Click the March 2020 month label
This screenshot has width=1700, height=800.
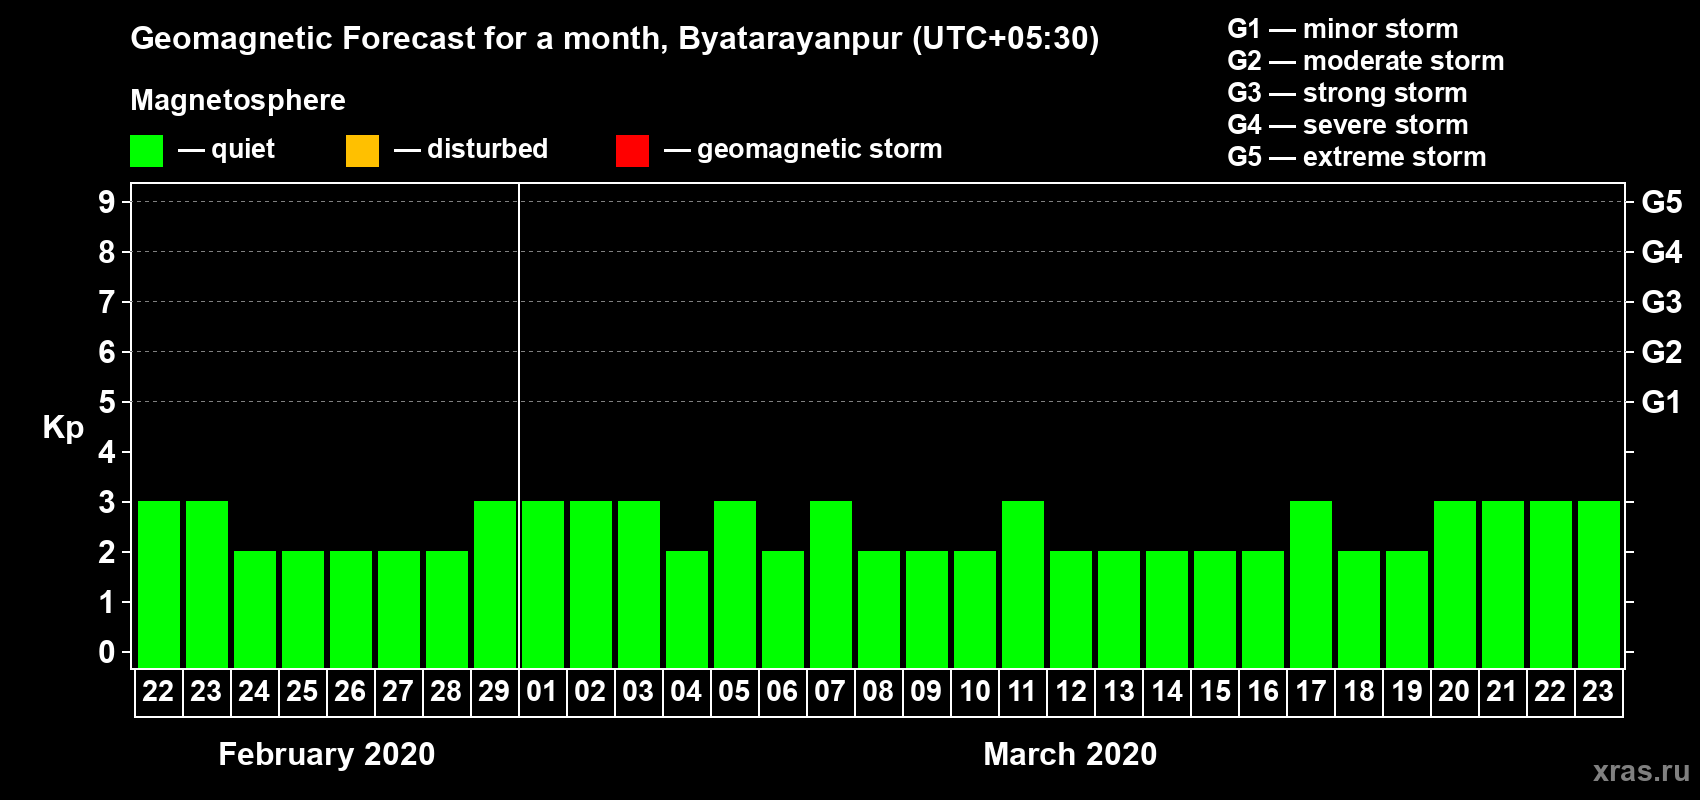pos(1070,754)
